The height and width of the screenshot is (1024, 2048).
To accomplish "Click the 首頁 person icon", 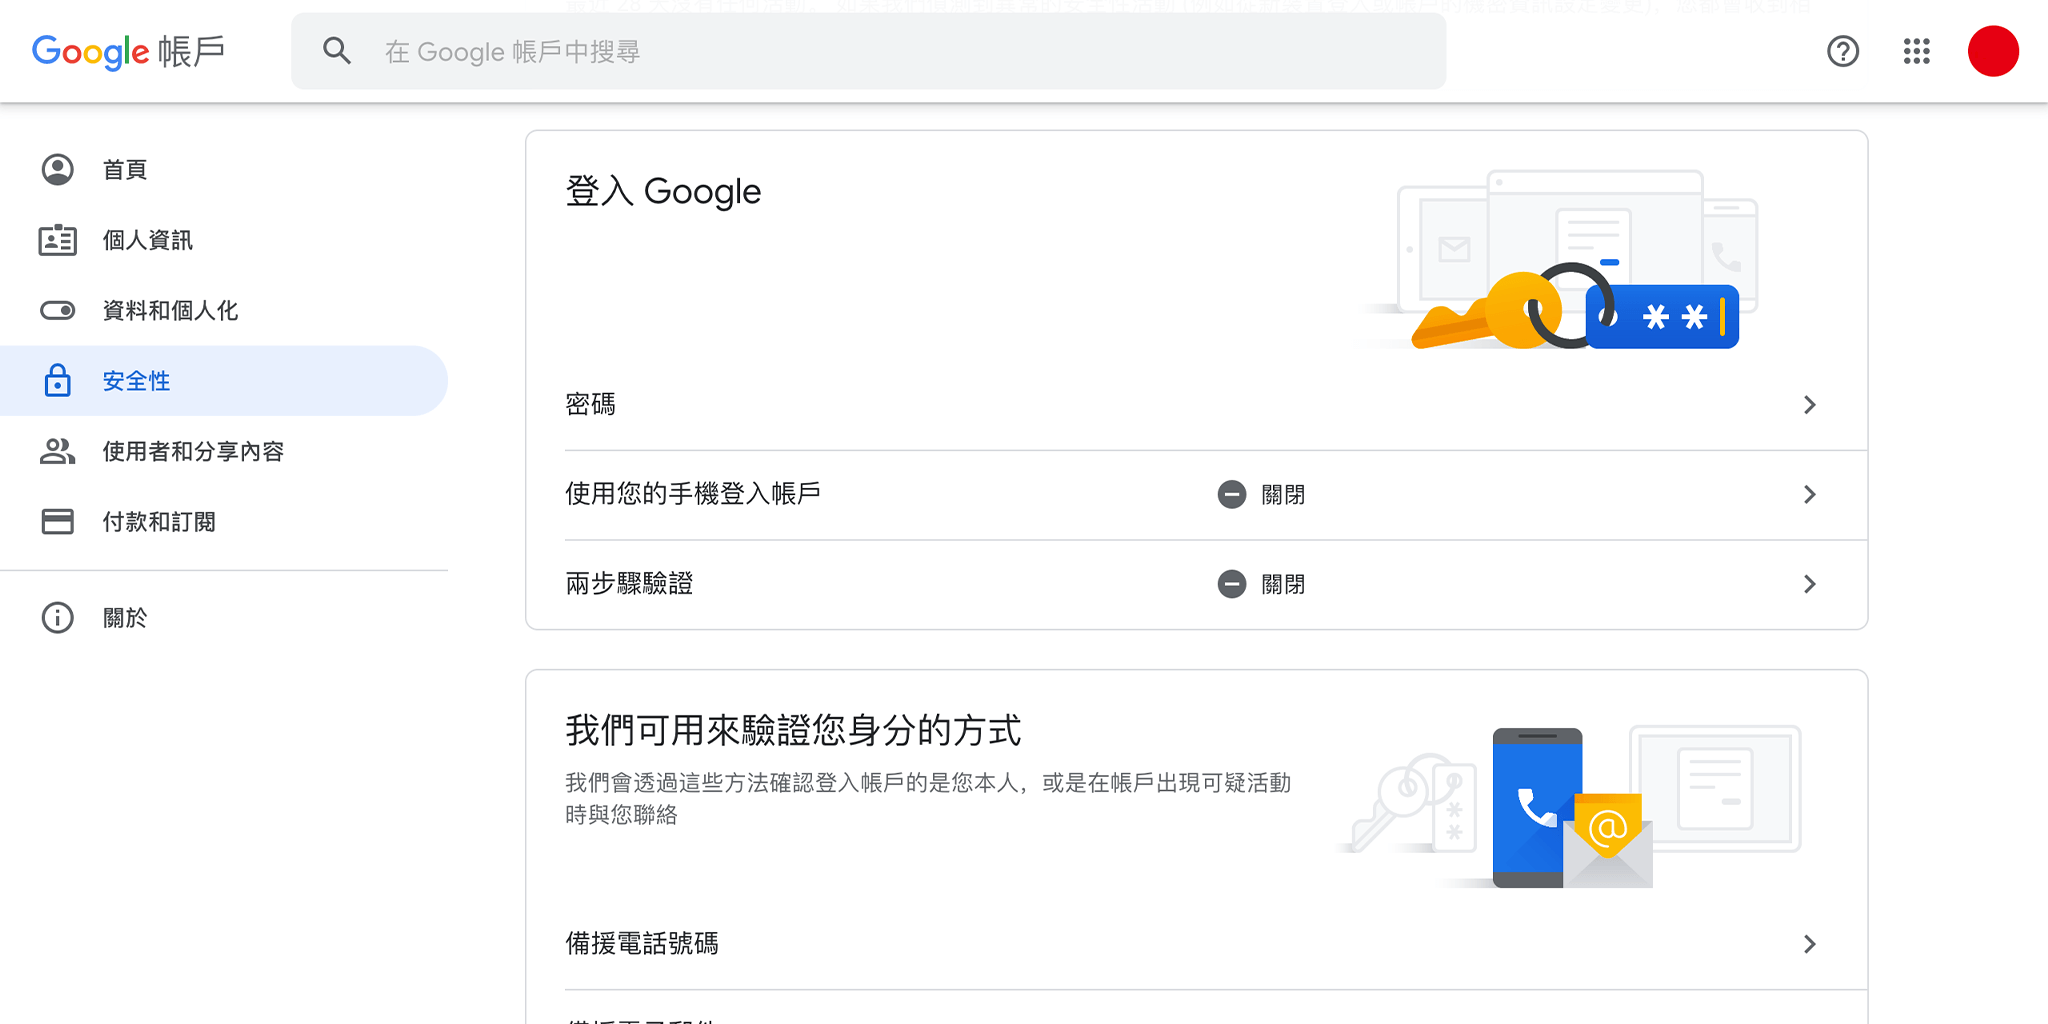I will (58, 169).
